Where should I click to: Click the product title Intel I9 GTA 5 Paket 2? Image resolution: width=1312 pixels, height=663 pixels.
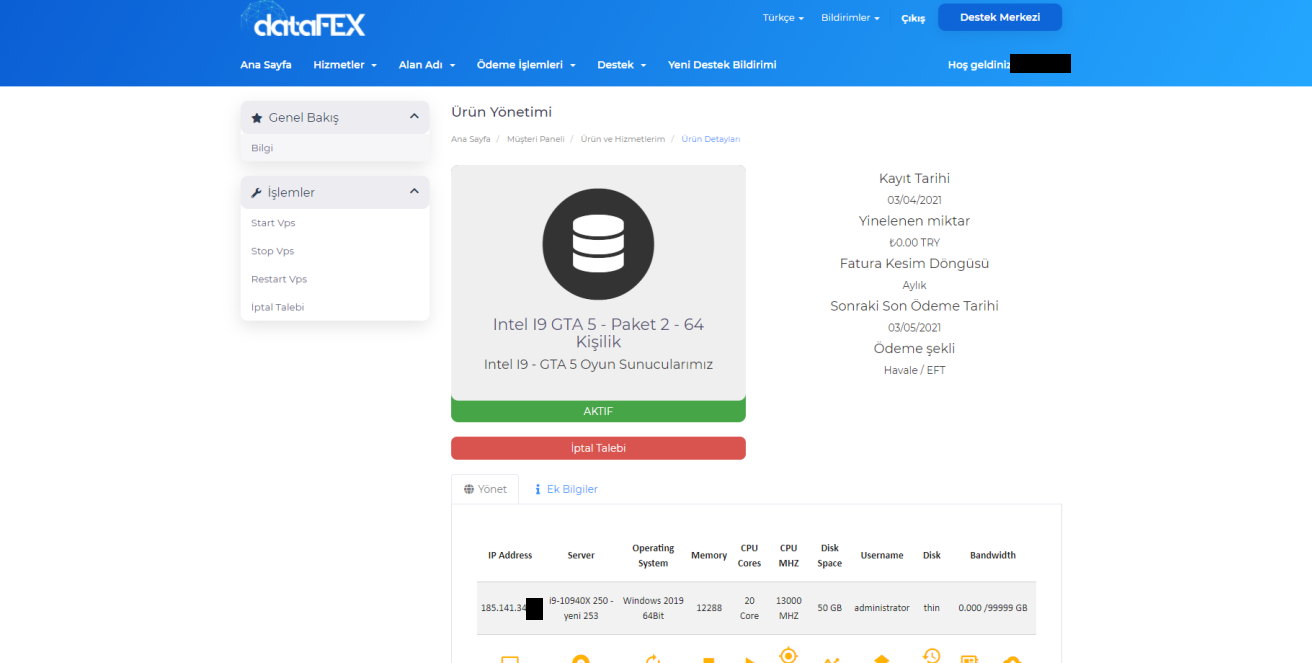coord(598,333)
